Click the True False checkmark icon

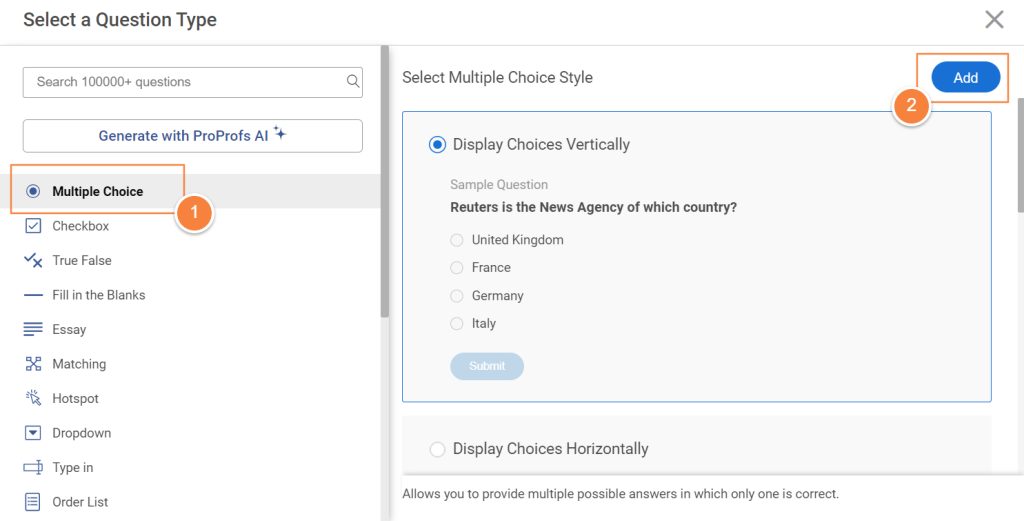click(33, 260)
